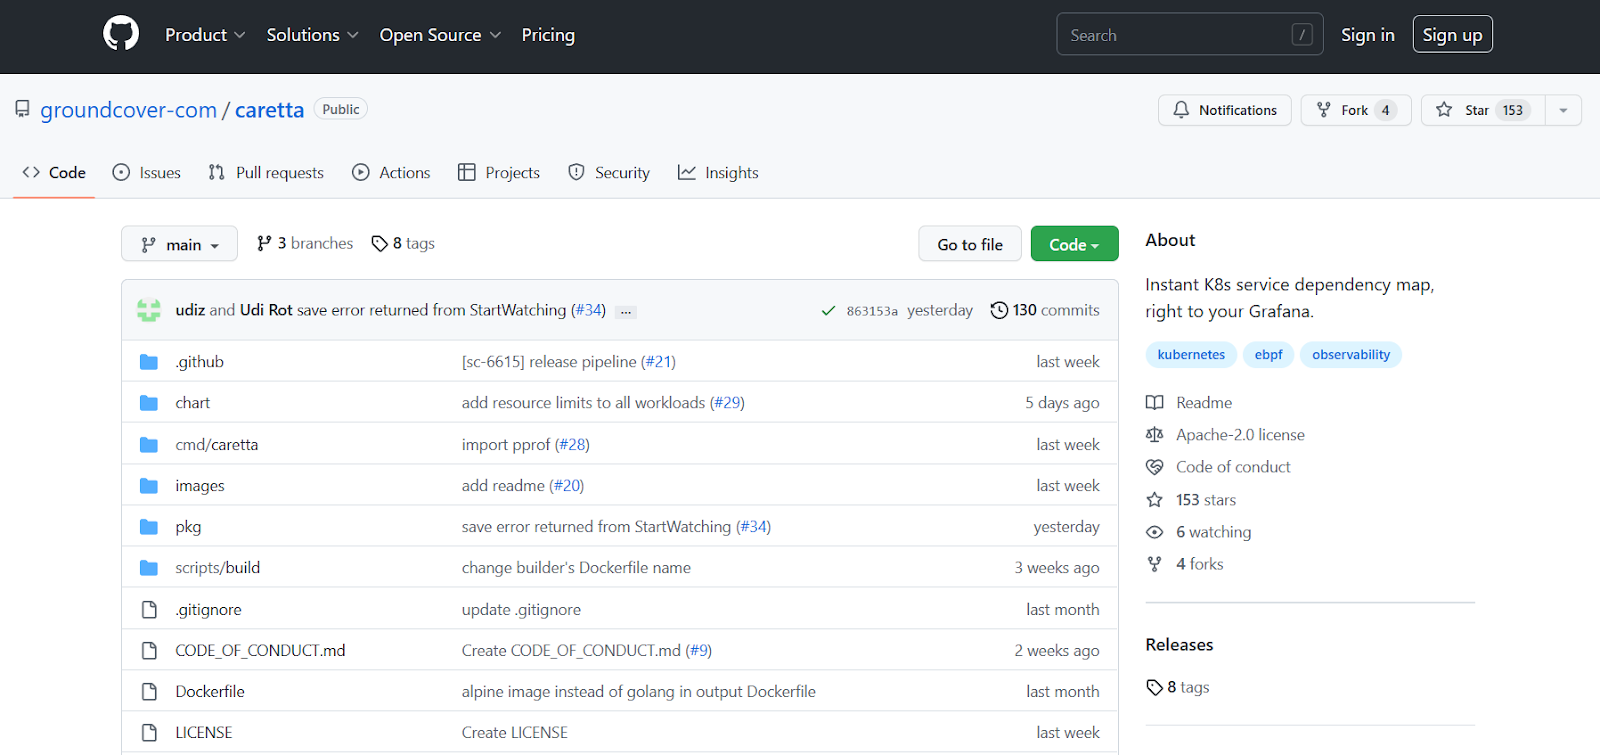This screenshot has width=1600, height=755.
Task: Open the star list dropdown arrow
Action: [x=1563, y=110]
